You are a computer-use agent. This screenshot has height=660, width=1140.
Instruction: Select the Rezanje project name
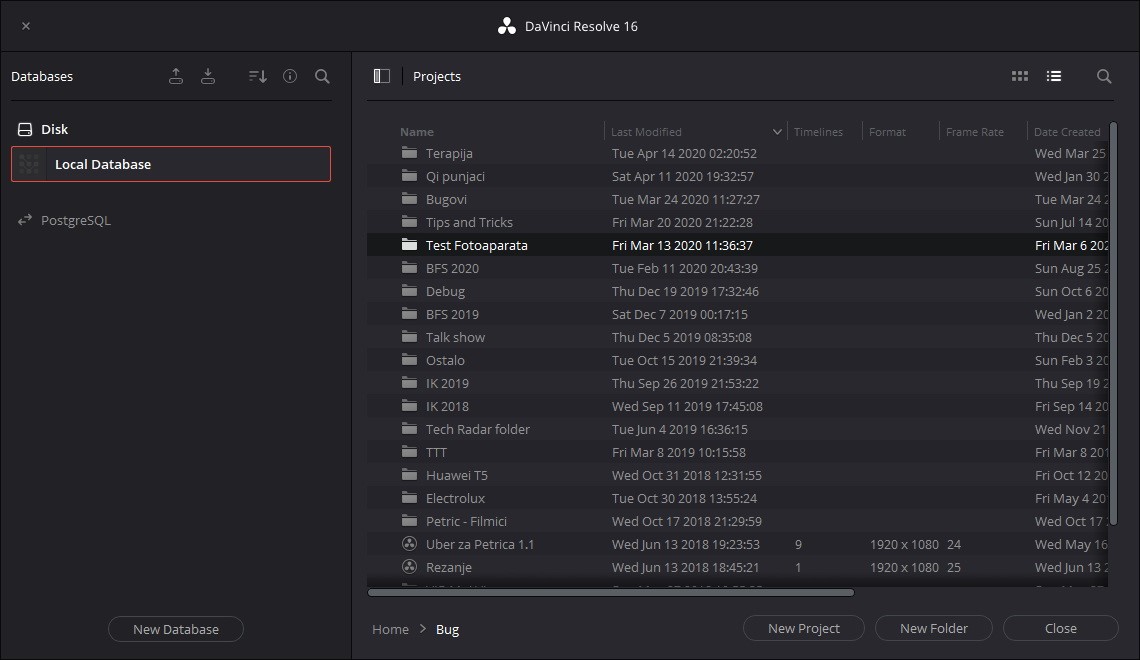(449, 568)
